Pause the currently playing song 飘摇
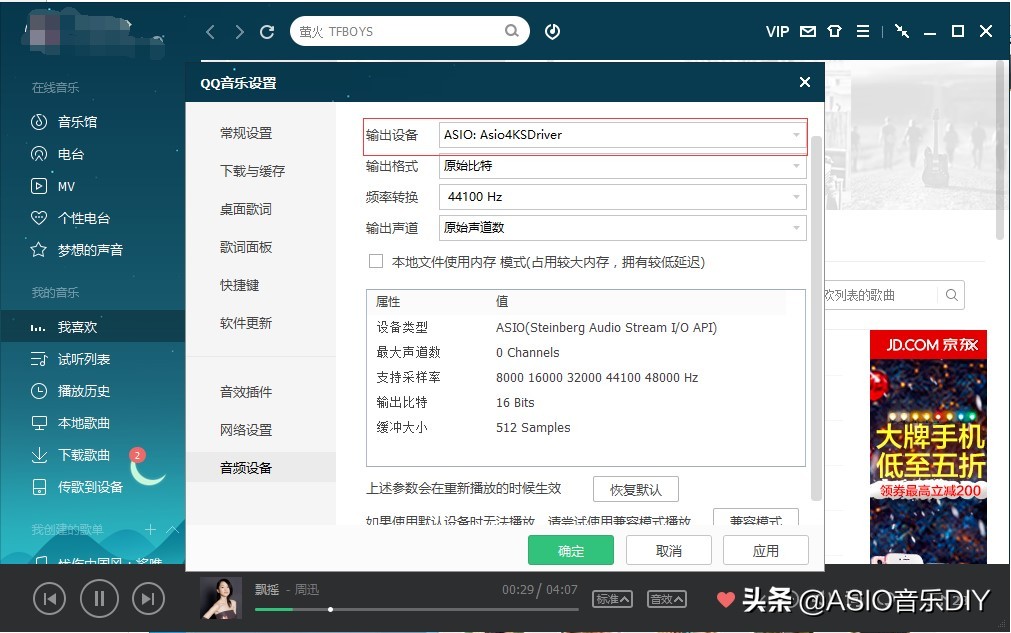The height and width of the screenshot is (633, 1011). [x=99, y=598]
